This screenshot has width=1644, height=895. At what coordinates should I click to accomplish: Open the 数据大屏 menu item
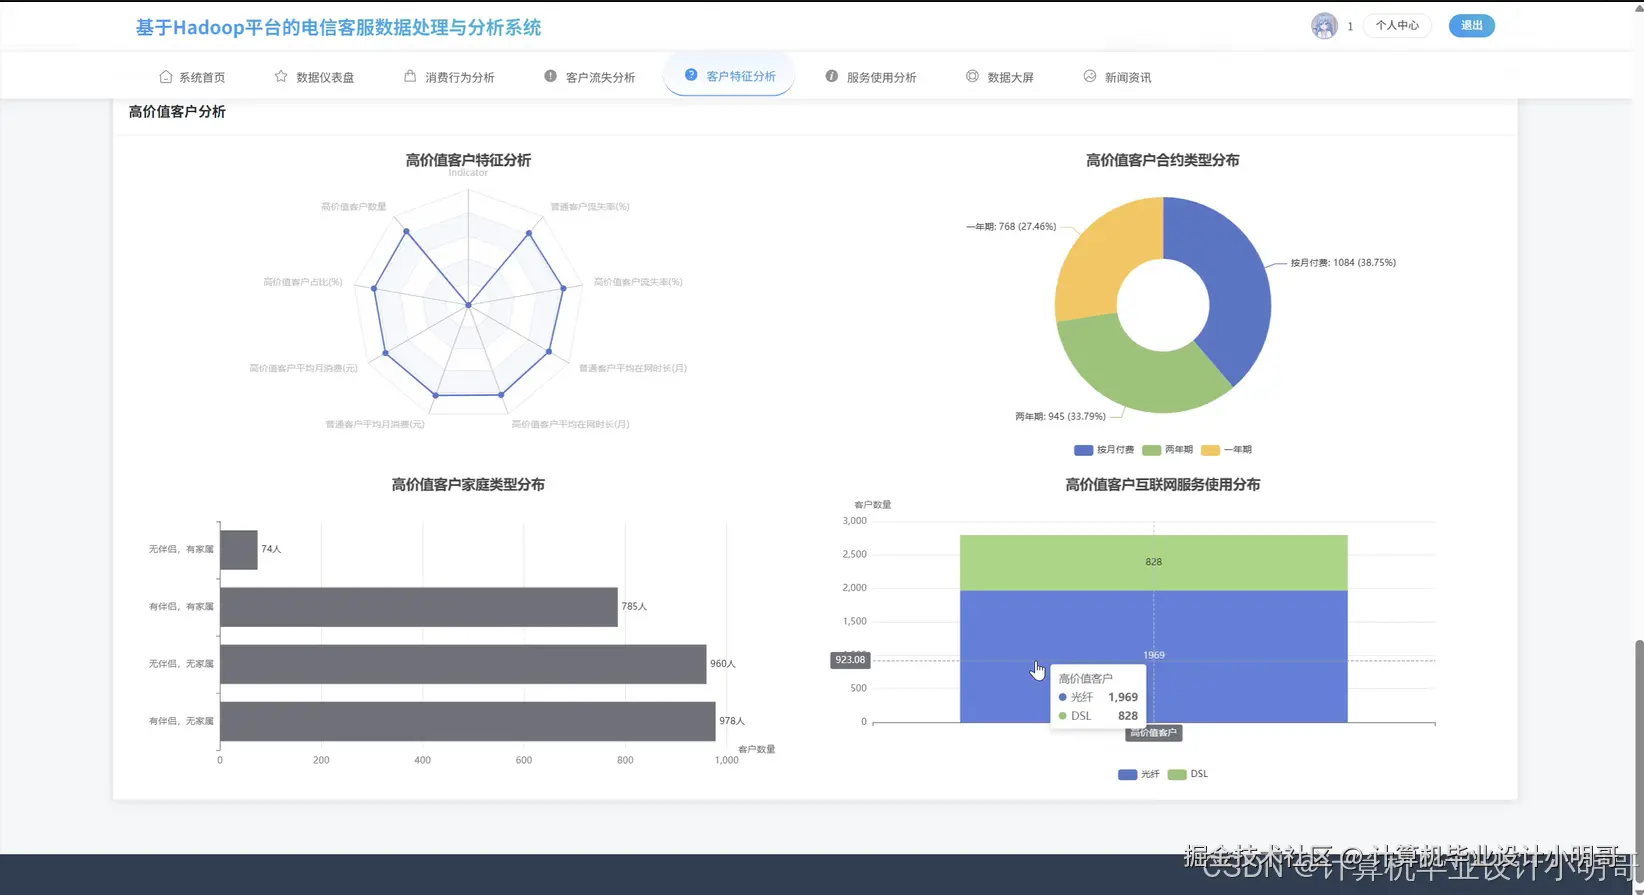point(1000,77)
